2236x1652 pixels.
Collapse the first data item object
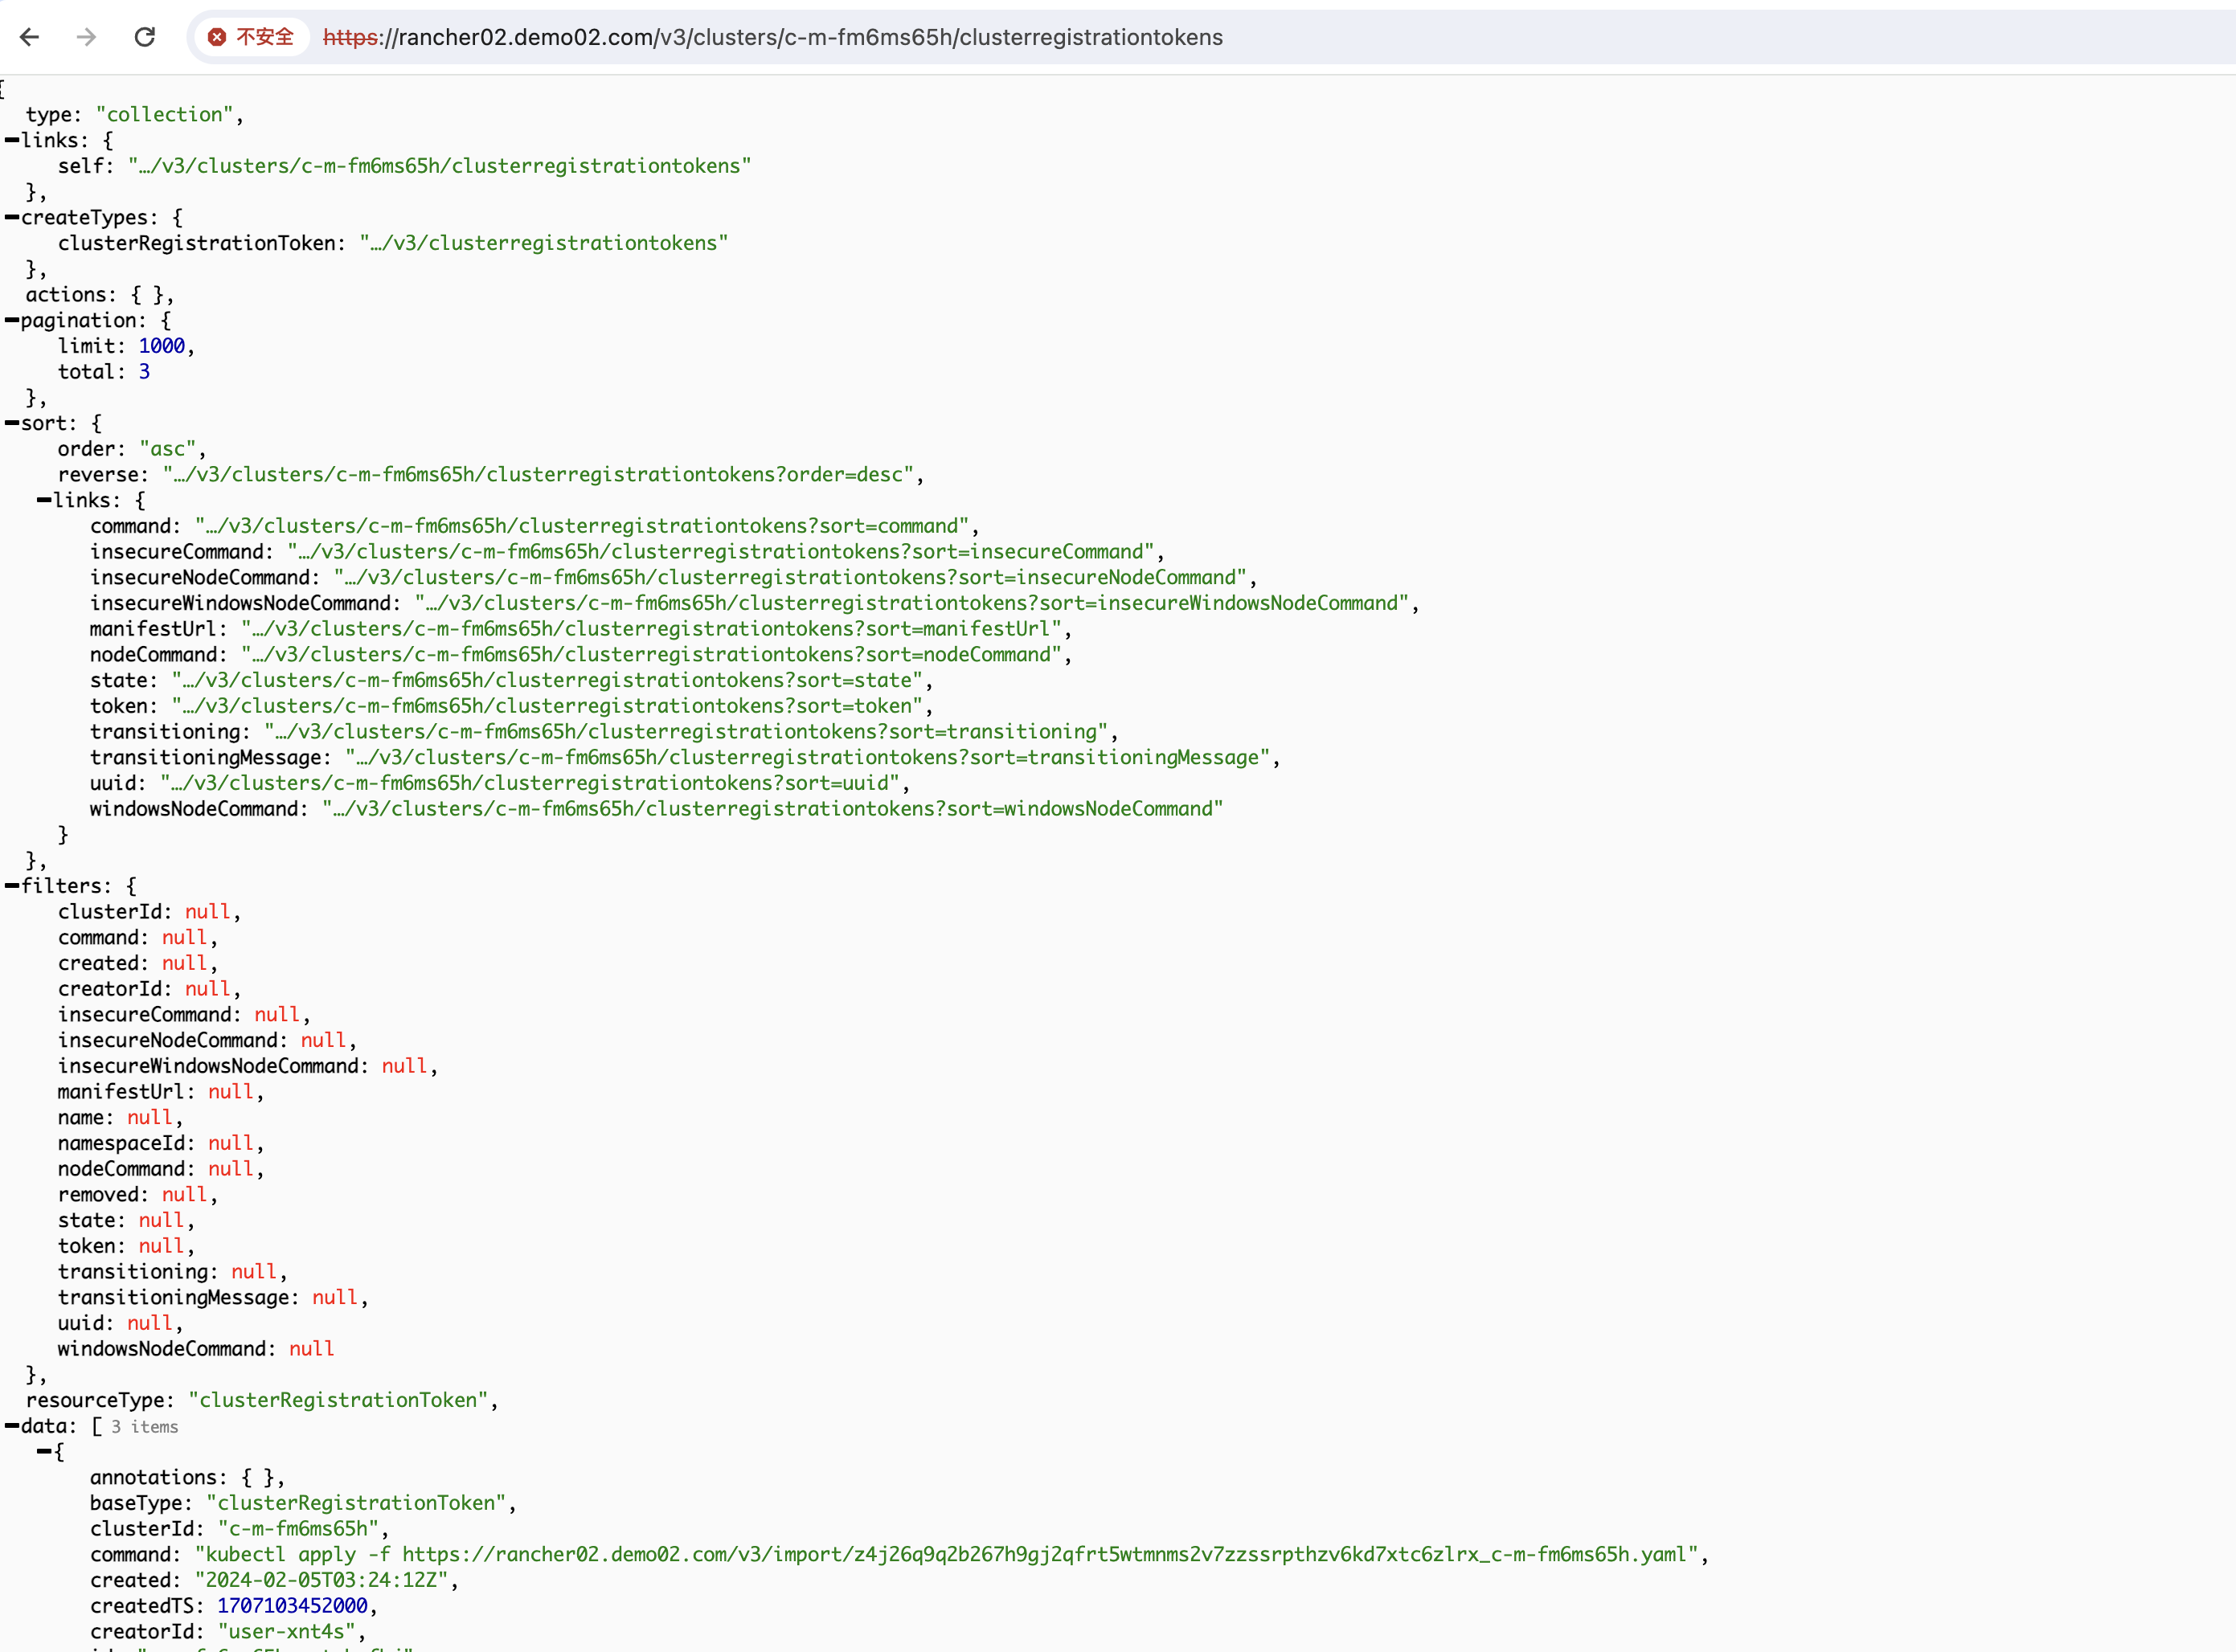pyautogui.click(x=44, y=1452)
